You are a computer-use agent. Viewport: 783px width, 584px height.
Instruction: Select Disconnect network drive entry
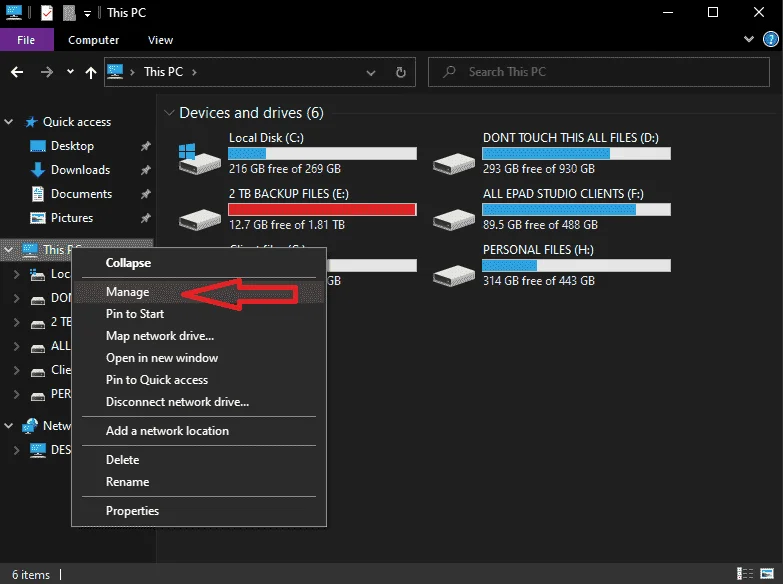[x=199, y=402]
